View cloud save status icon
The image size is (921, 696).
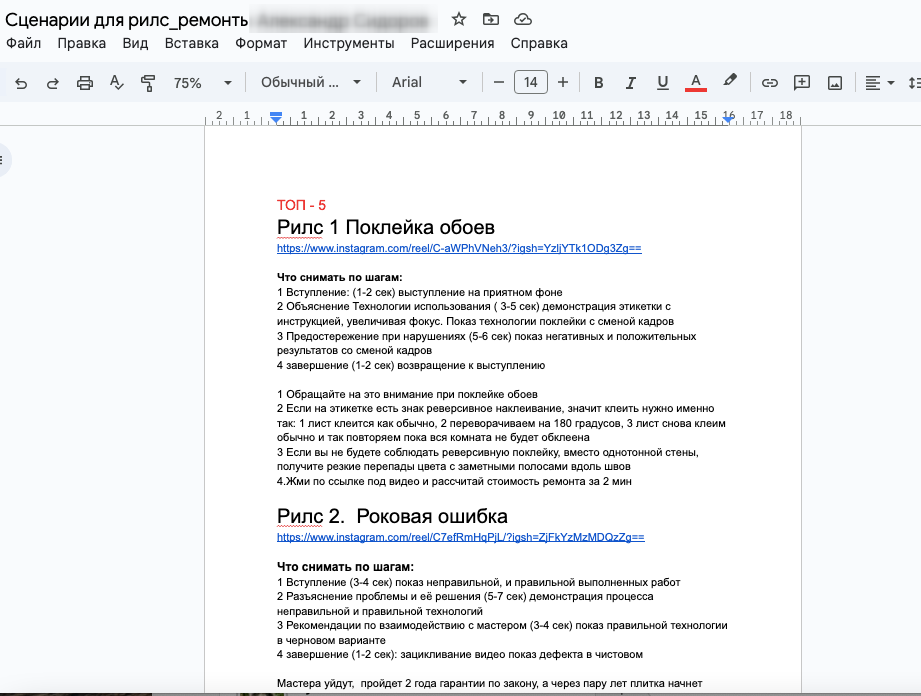point(523,19)
